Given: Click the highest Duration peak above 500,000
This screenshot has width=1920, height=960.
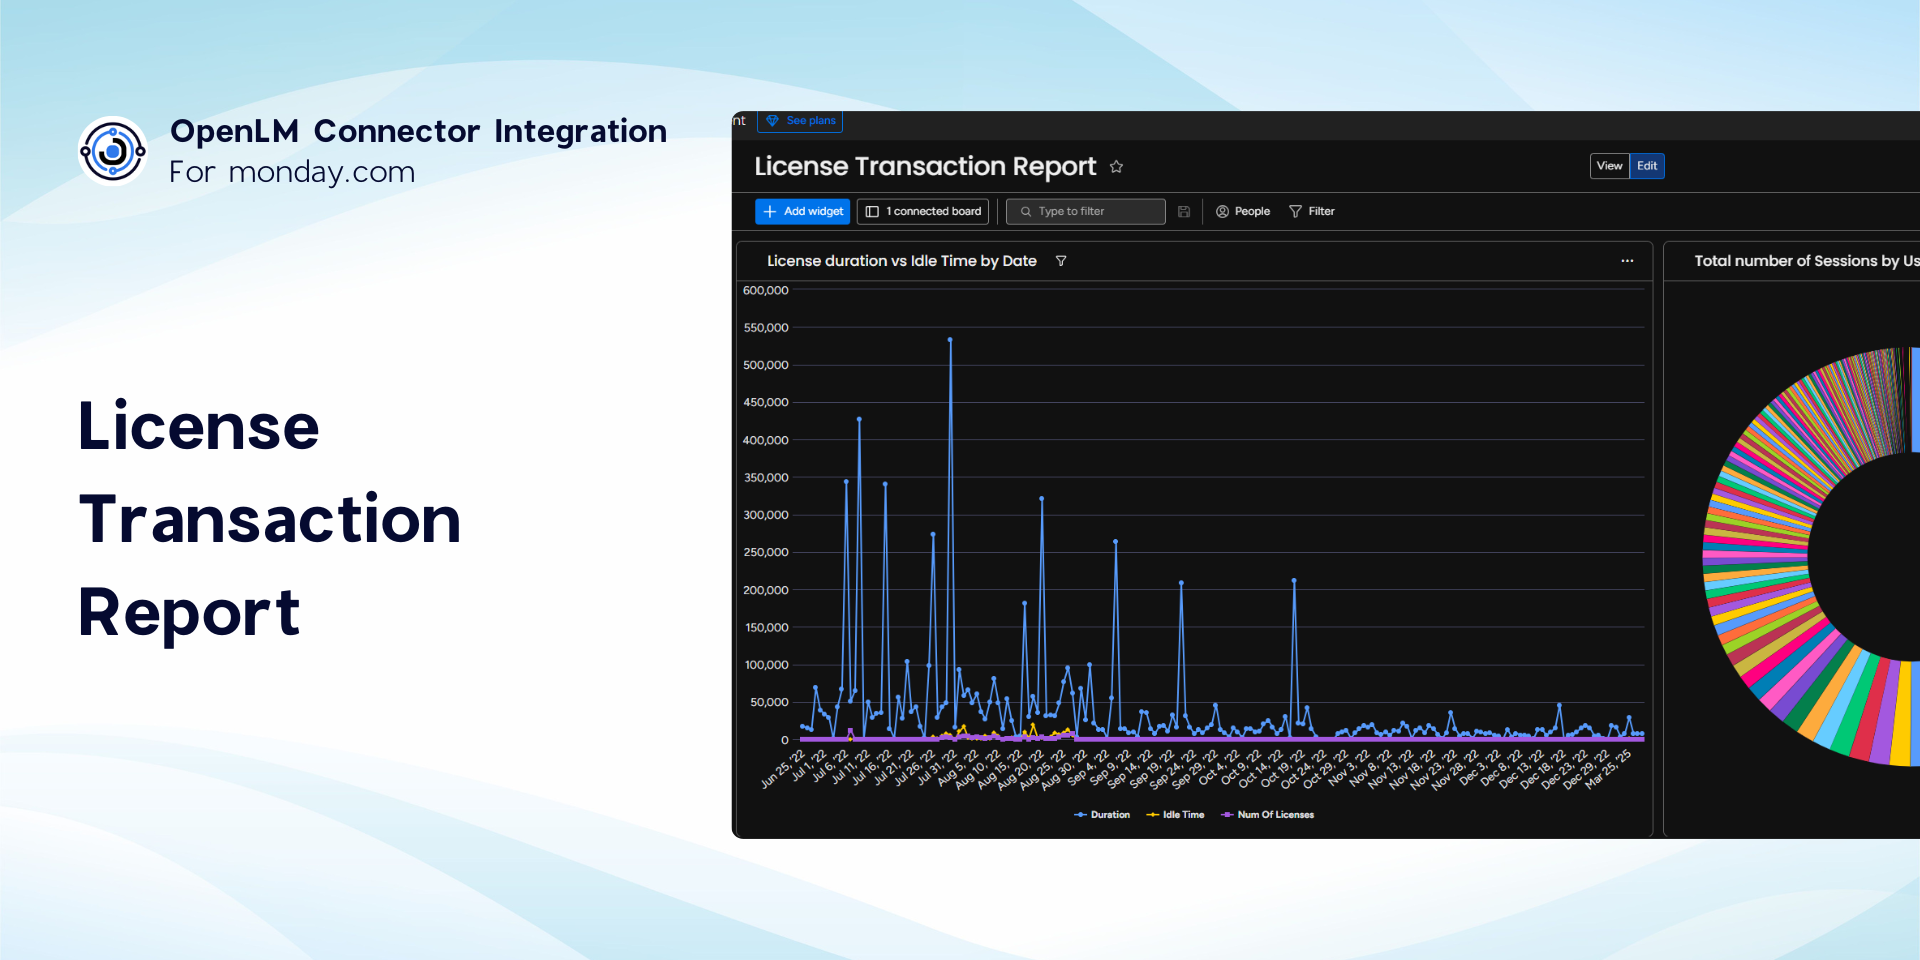Looking at the screenshot, I should pos(950,340).
